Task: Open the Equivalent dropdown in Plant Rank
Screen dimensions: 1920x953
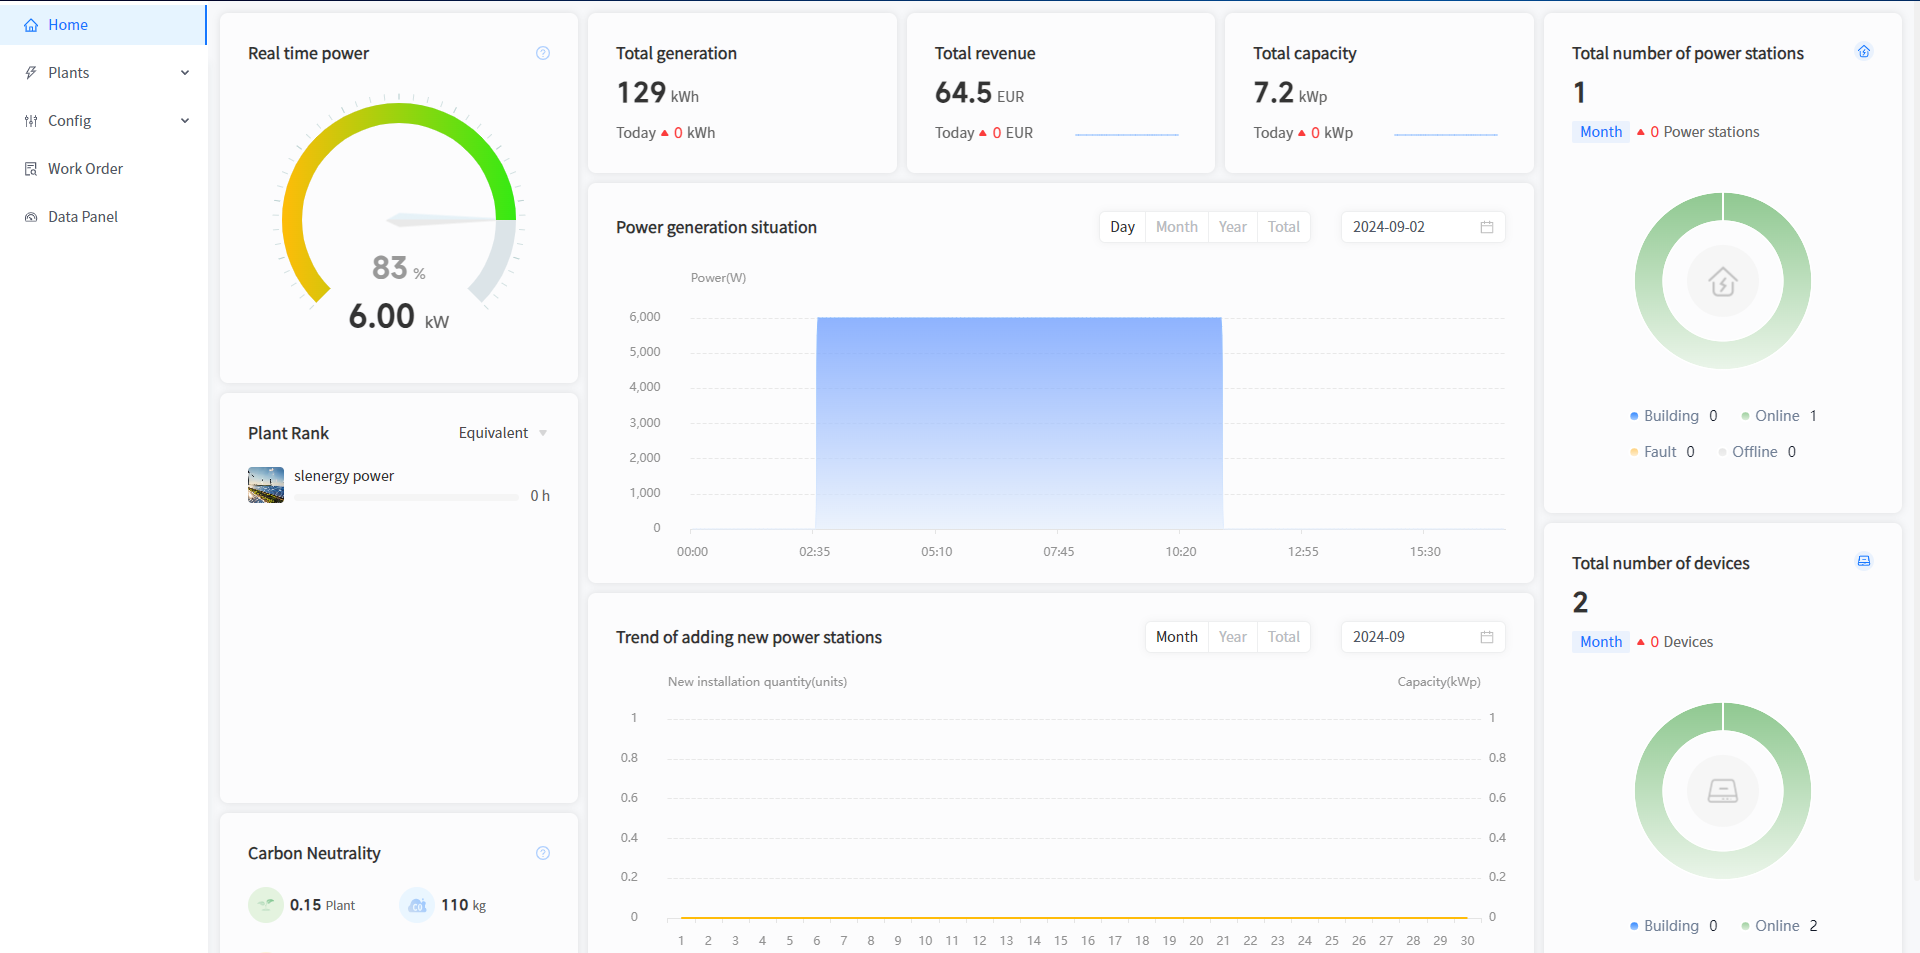Action: 502,433
